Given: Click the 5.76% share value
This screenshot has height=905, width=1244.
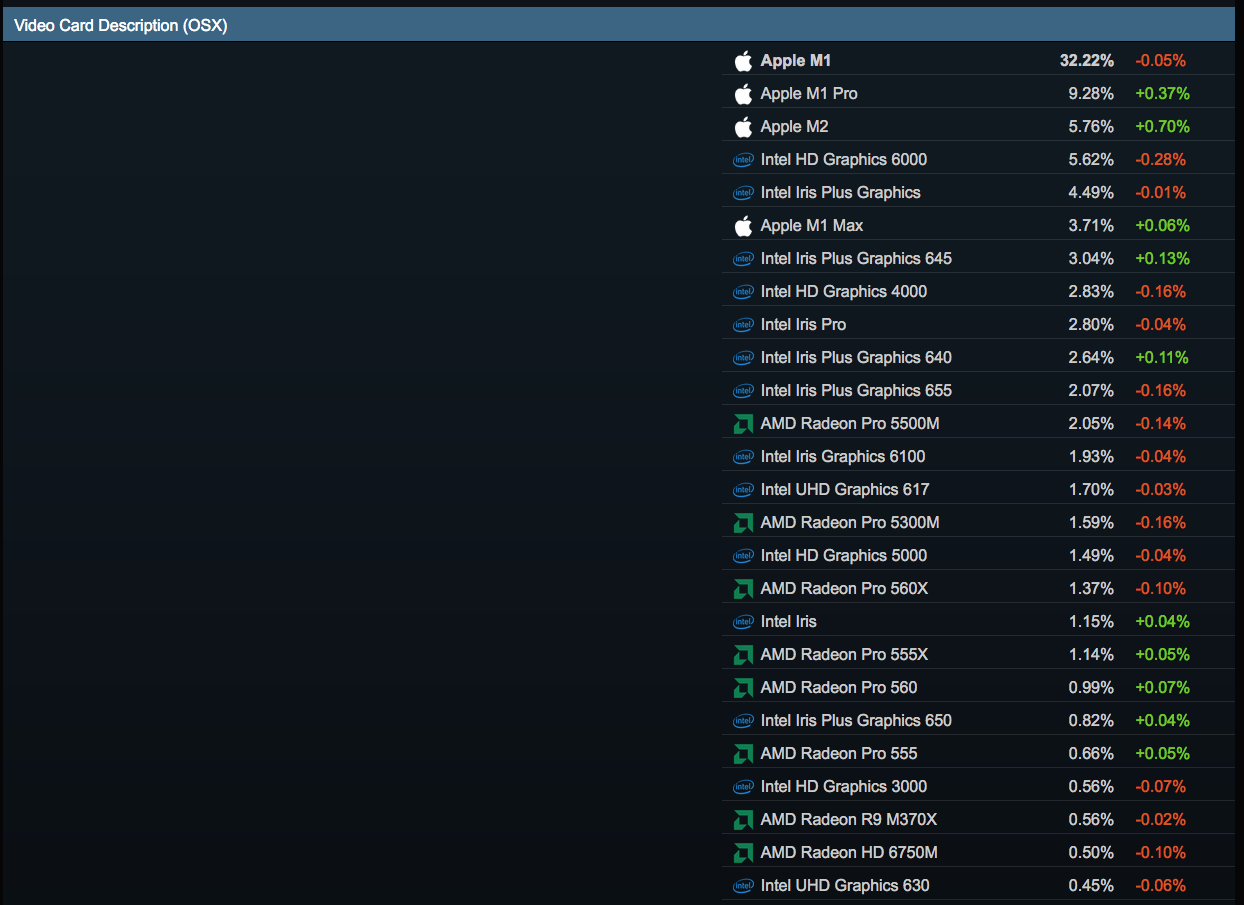Looking at the screenshot, I should [x=1091, y=127].
